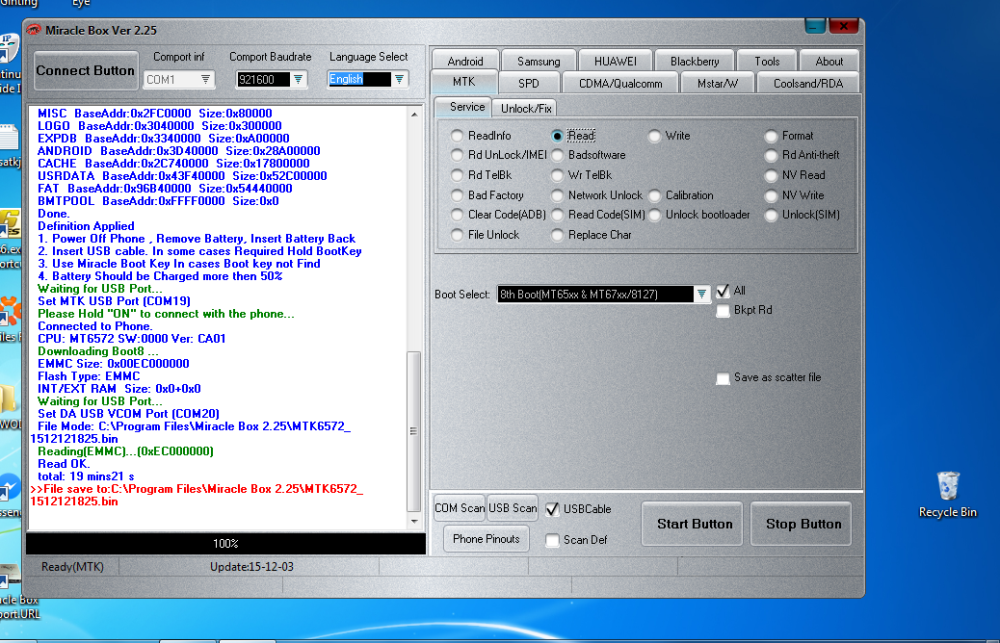Select the SPD tab
Screen dimensions: 1000x643
pos(529,83)
